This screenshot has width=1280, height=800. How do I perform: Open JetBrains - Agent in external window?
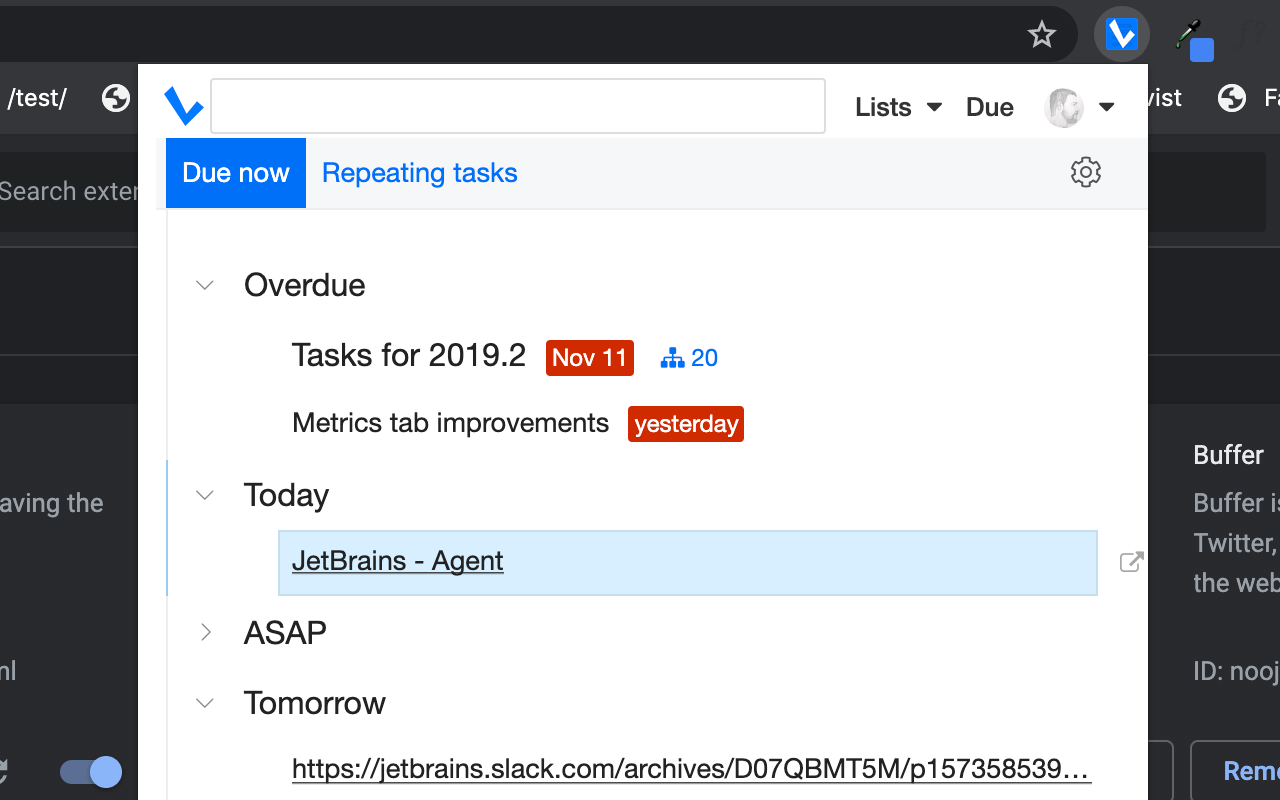click(x=1131, y=562)
